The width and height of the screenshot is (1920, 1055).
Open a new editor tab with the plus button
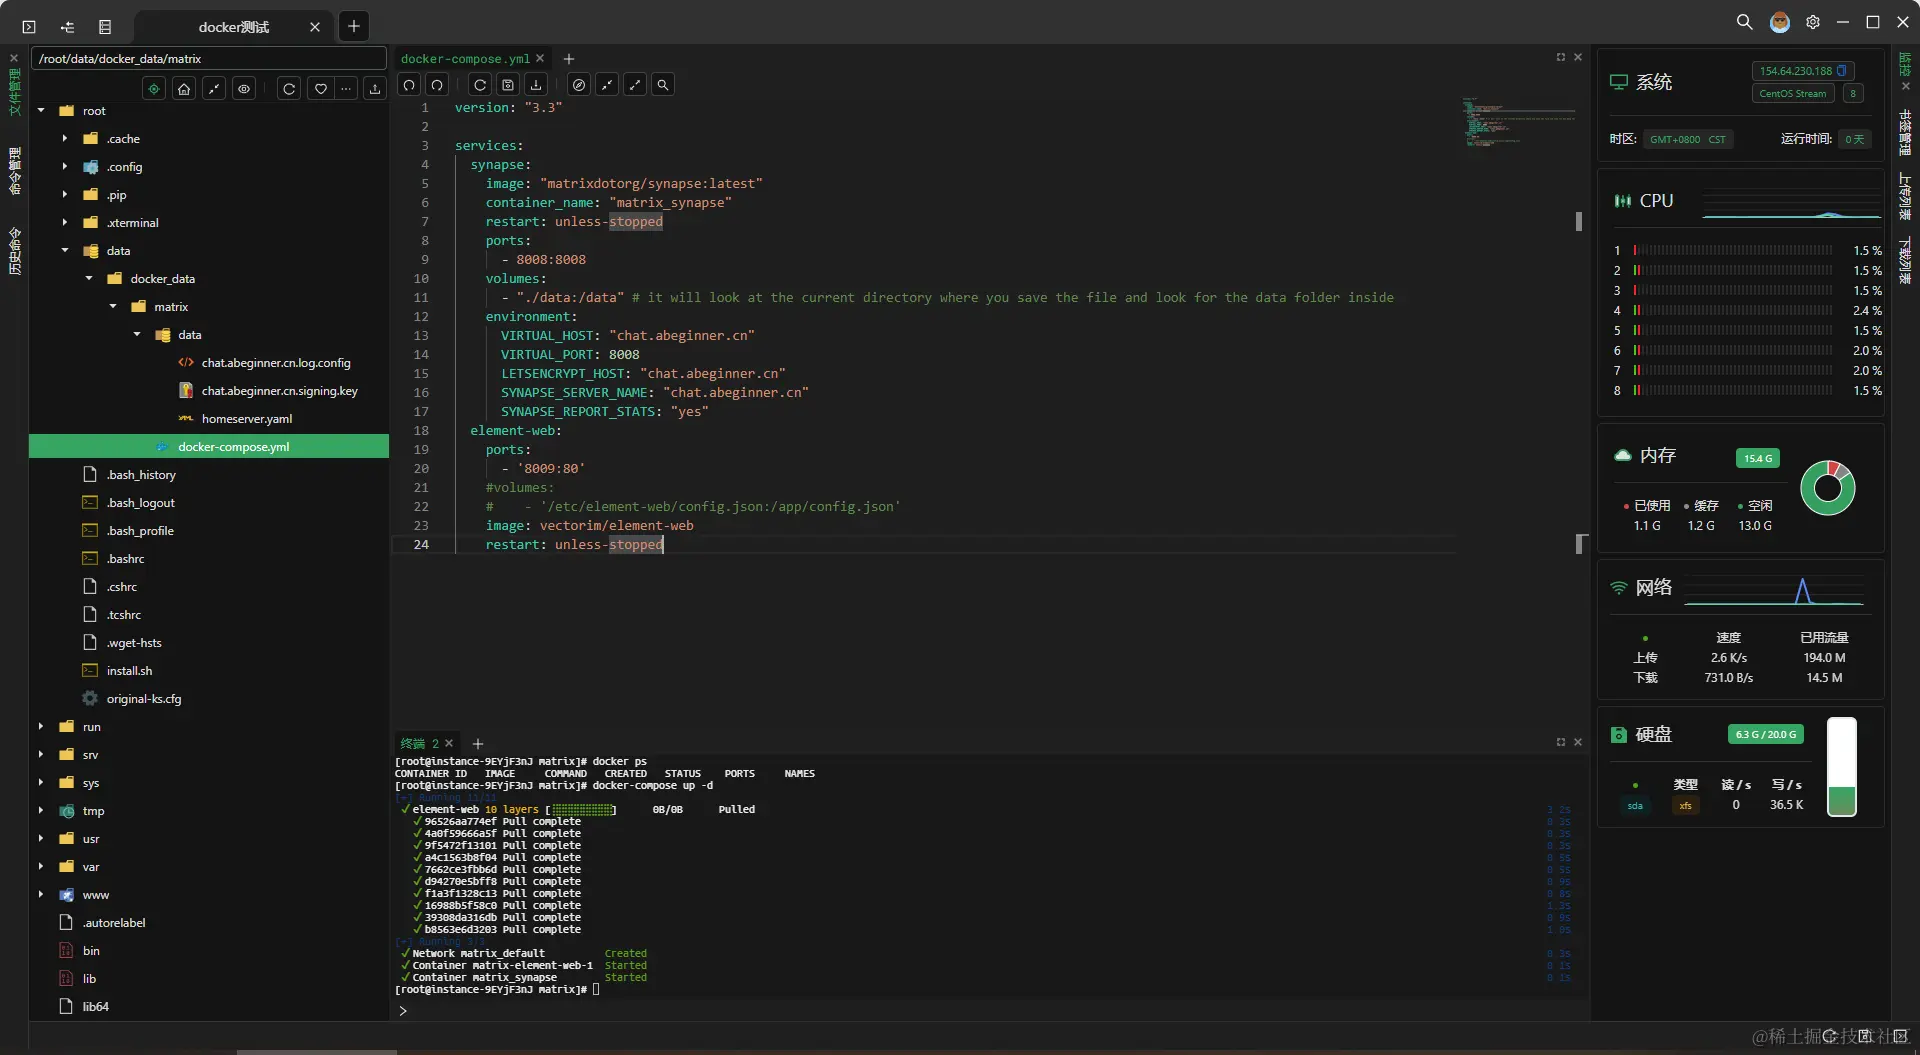[568, 58]
